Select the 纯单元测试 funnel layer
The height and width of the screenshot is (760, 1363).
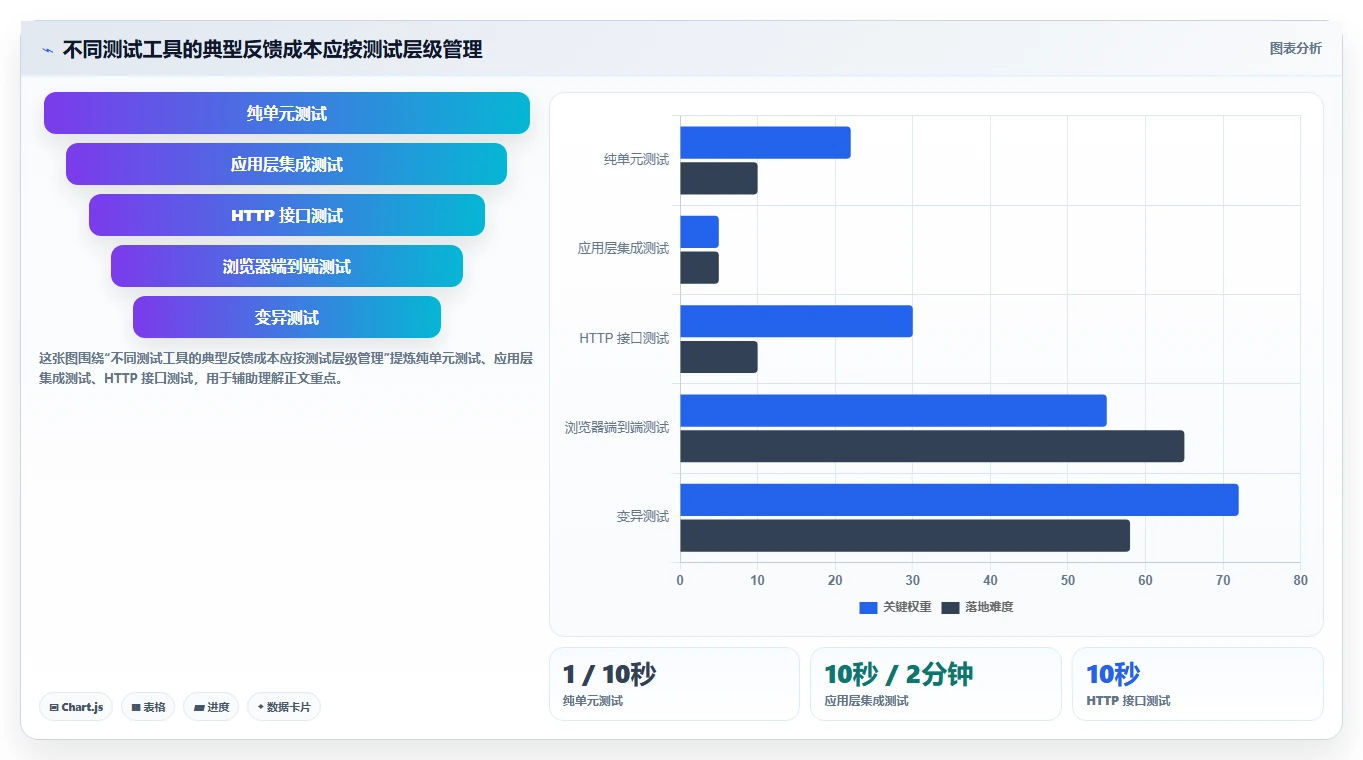[x=287, y=113]
